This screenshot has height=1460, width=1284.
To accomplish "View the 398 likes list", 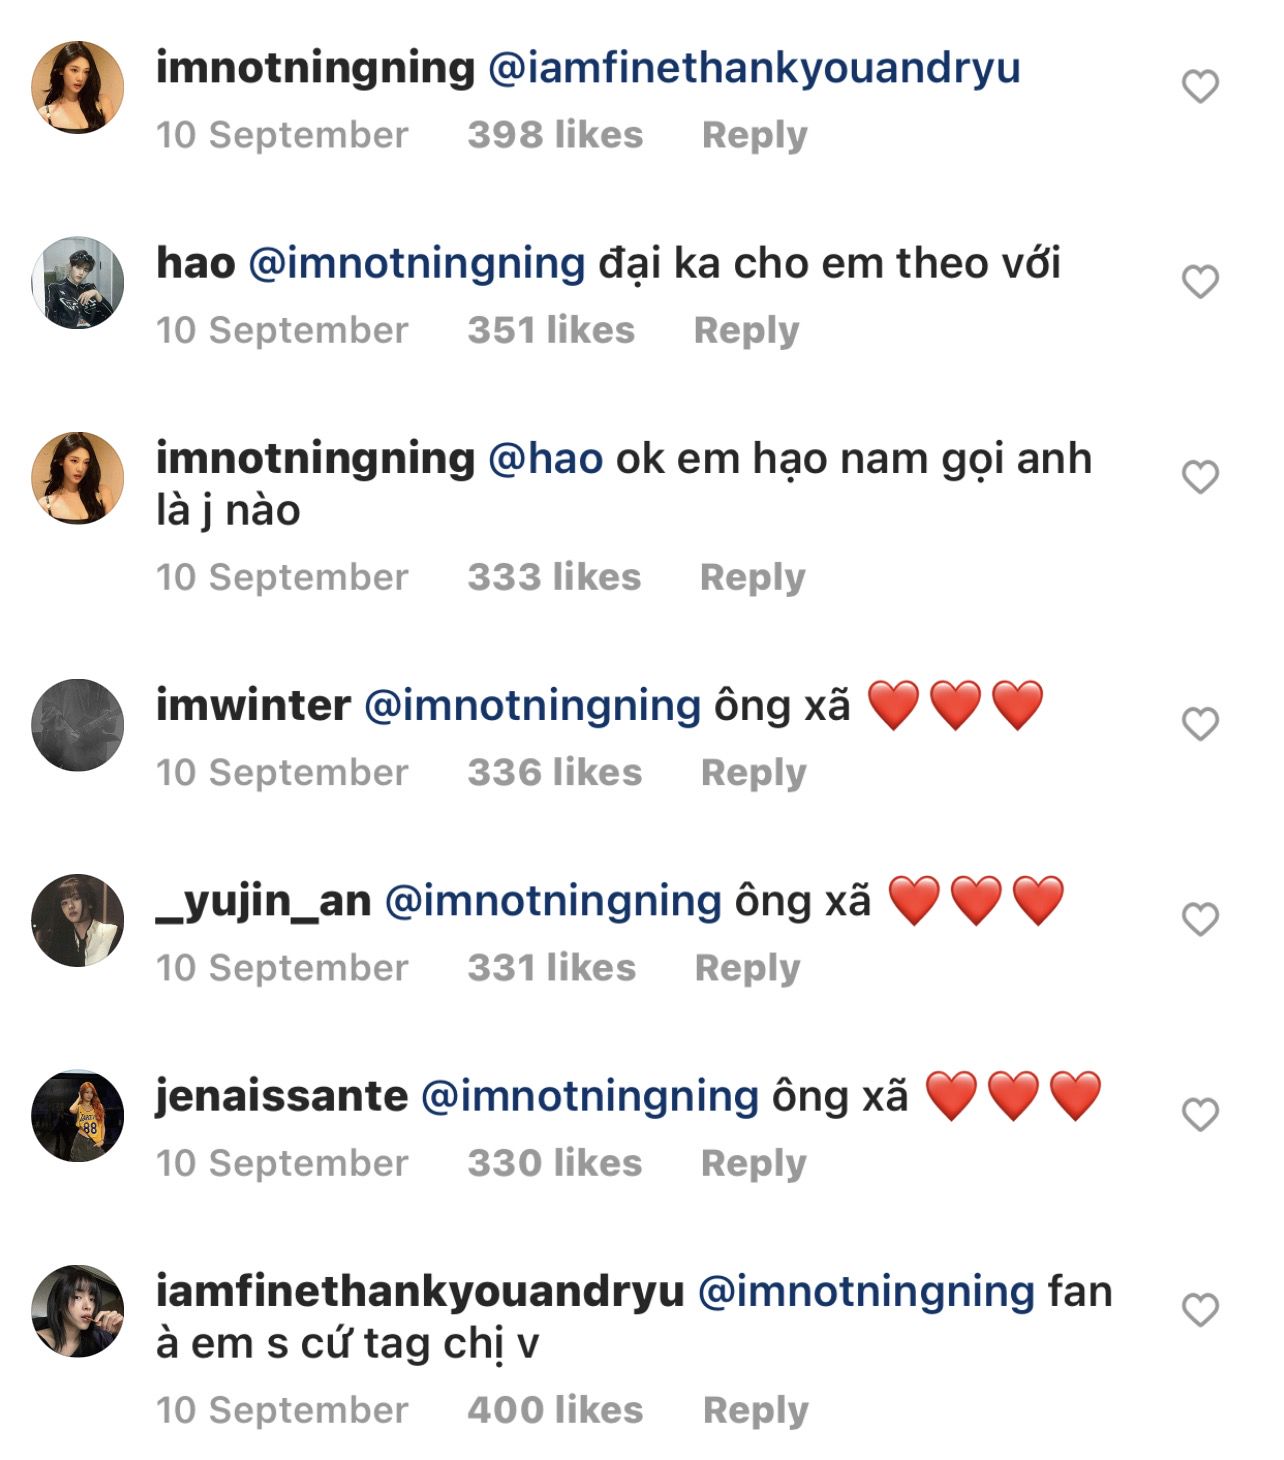I will coord(555,135).
